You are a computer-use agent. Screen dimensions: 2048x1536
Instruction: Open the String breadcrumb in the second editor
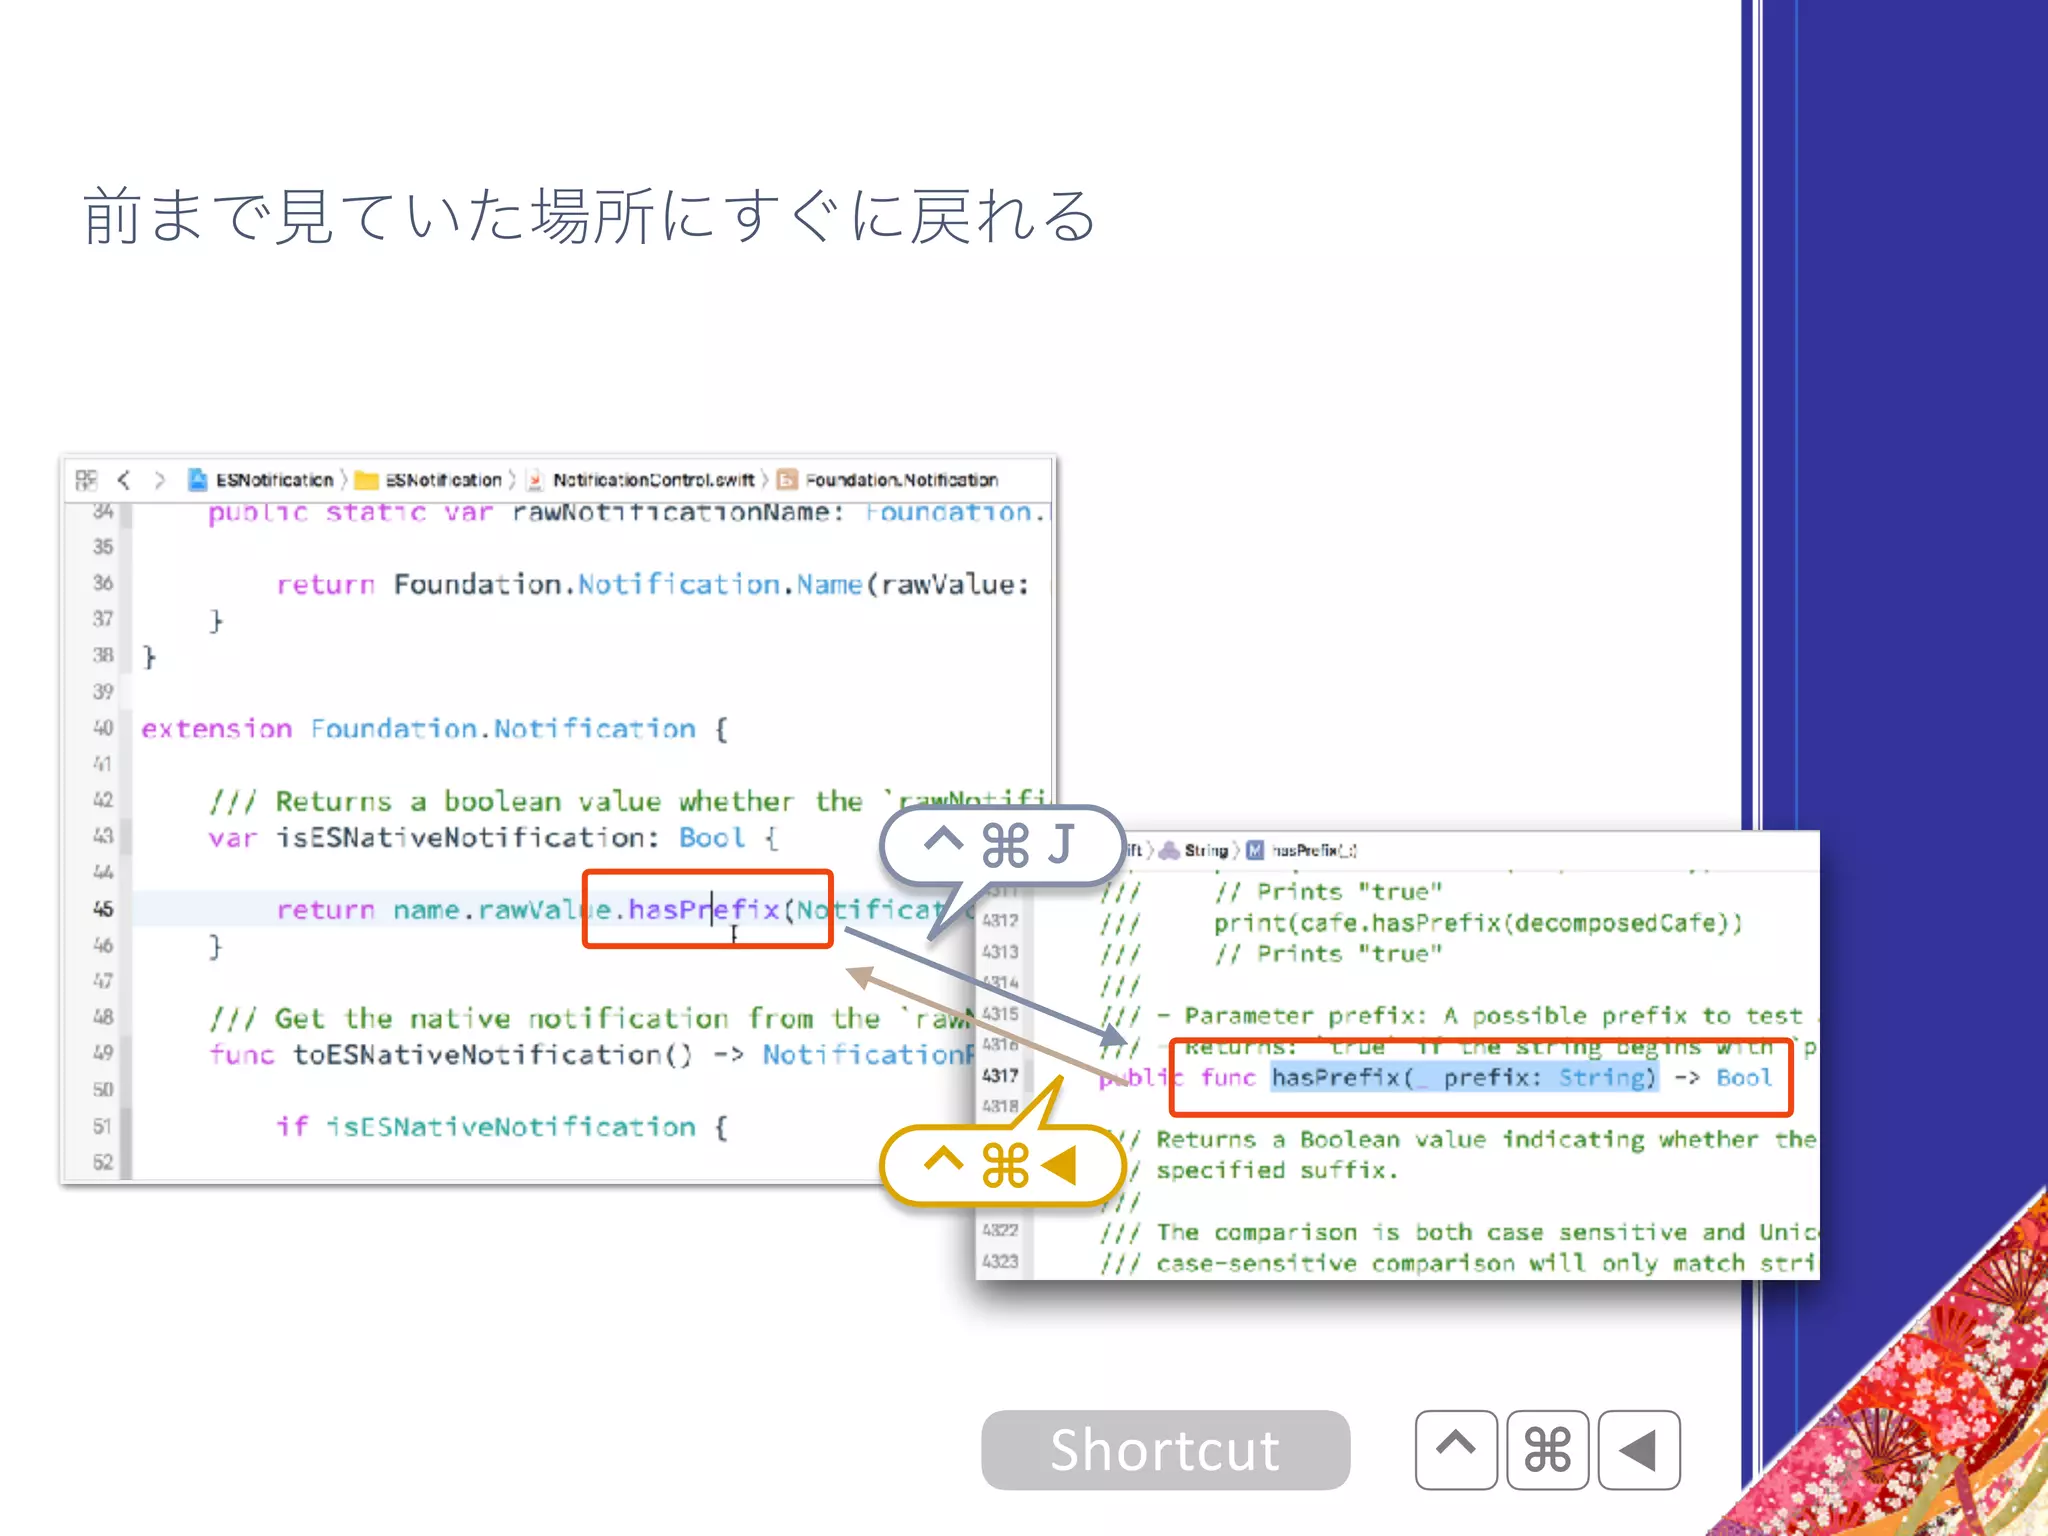coord(1194,850)
